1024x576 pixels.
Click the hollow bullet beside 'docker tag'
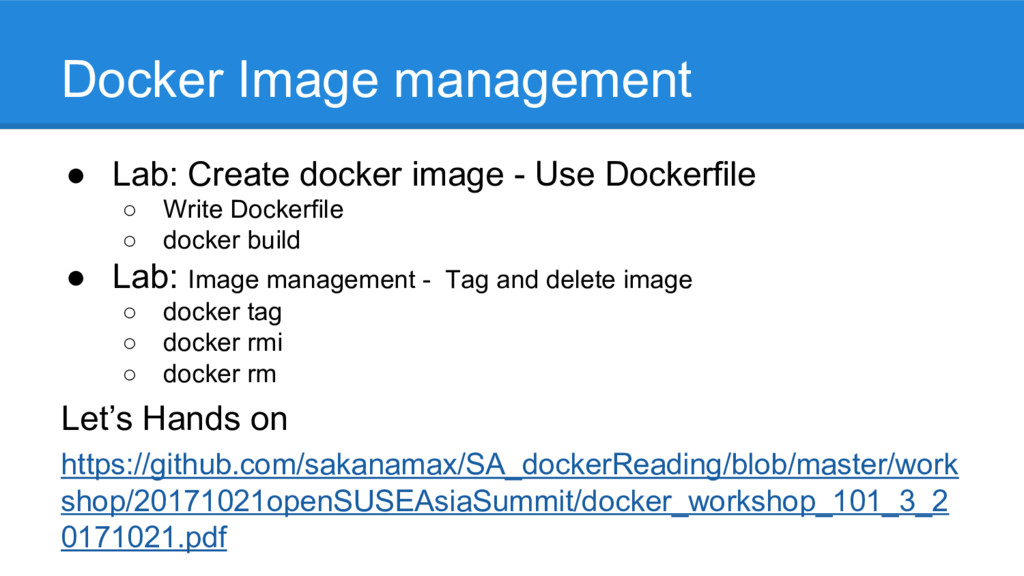click(x=129, y=313)
